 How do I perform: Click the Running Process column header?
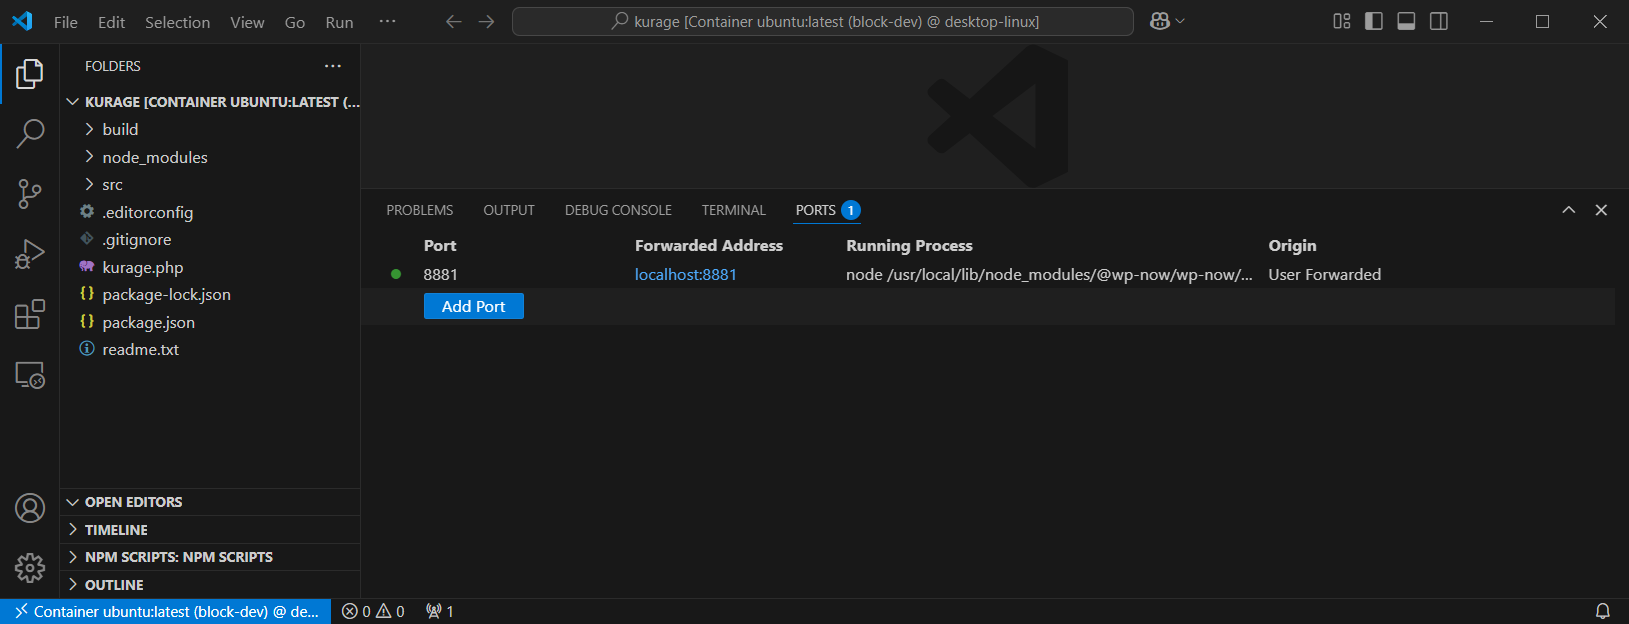[x=909, y=245]
